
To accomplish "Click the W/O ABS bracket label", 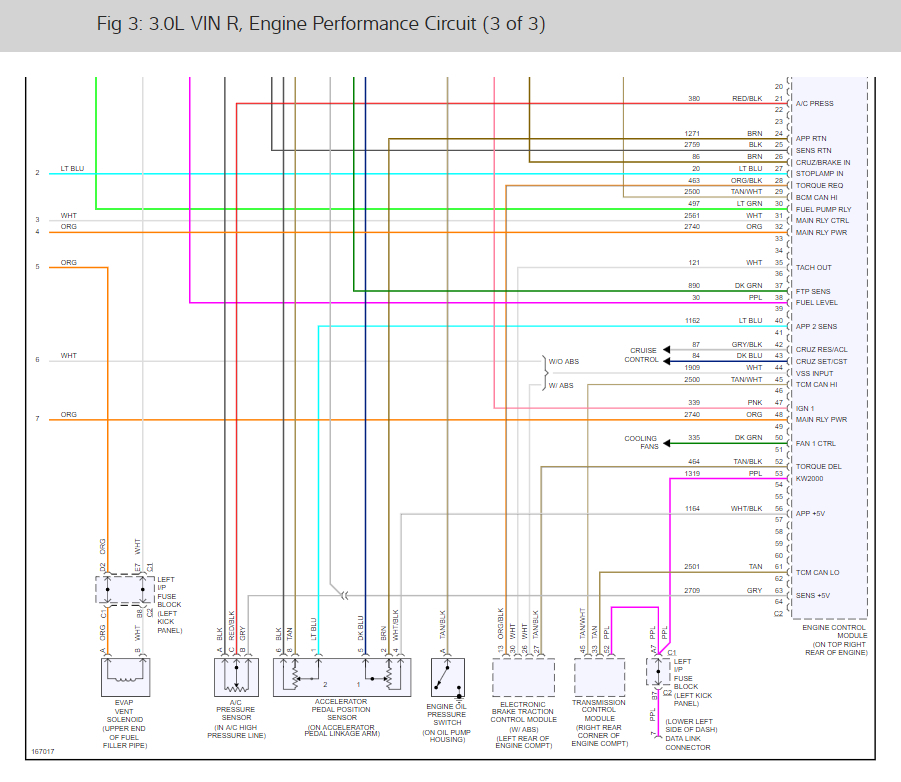I will [x=563, y=361].
